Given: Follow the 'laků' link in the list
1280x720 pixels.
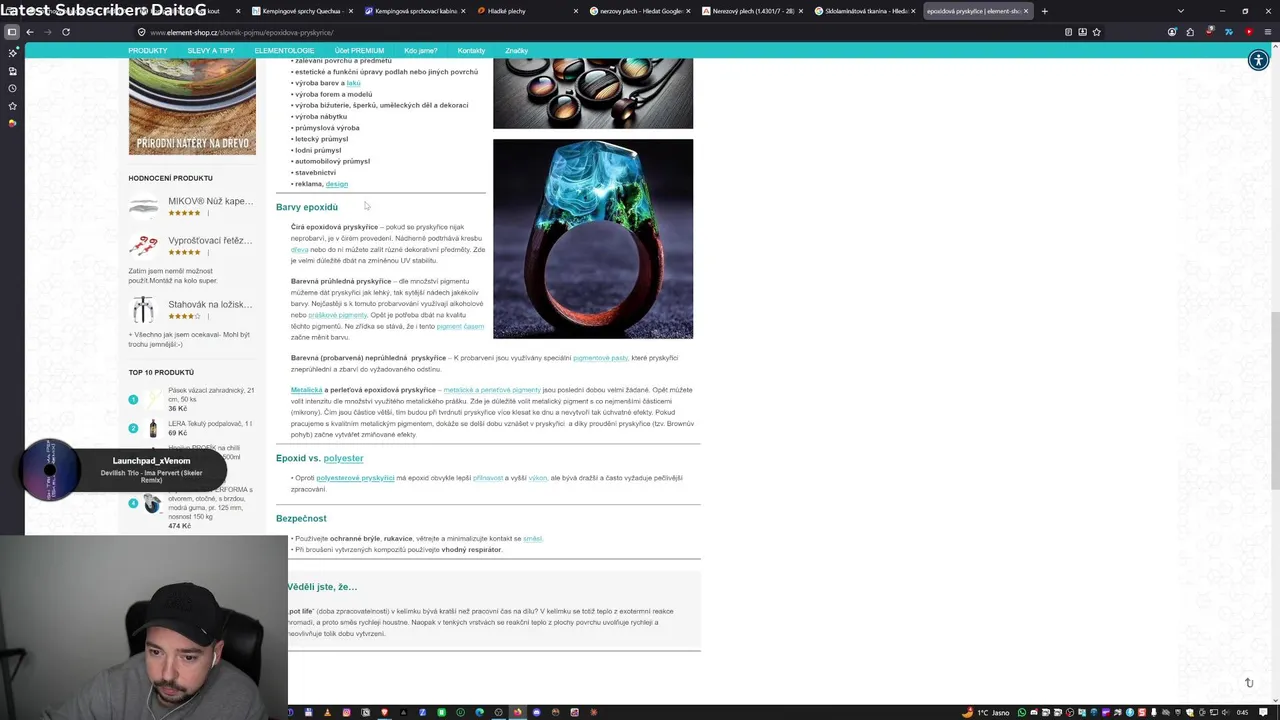Looking at the screenshot, I should coord(353,83).
